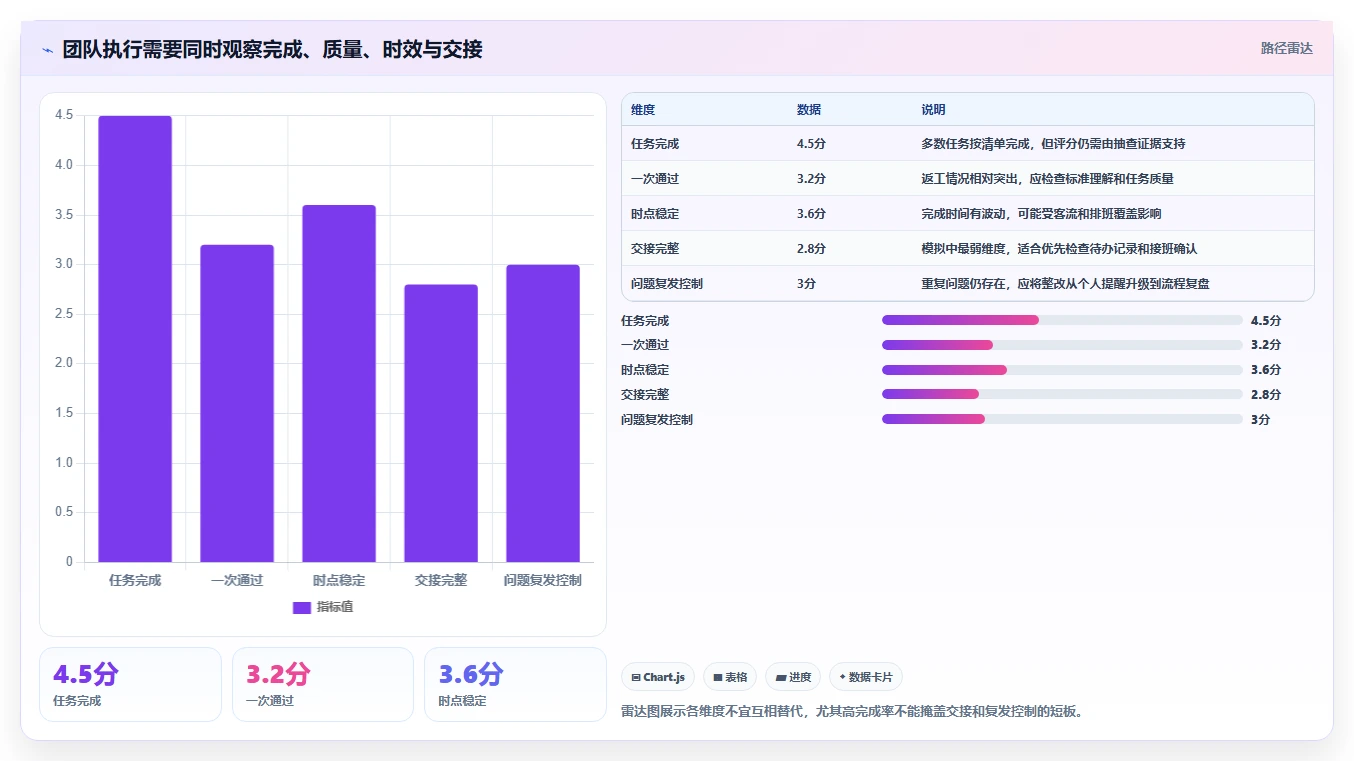This screenshot has width=1354, height=761.
Task: Click the 3.6分 value beside the progress bars
Action: (x=1266, y=370)
